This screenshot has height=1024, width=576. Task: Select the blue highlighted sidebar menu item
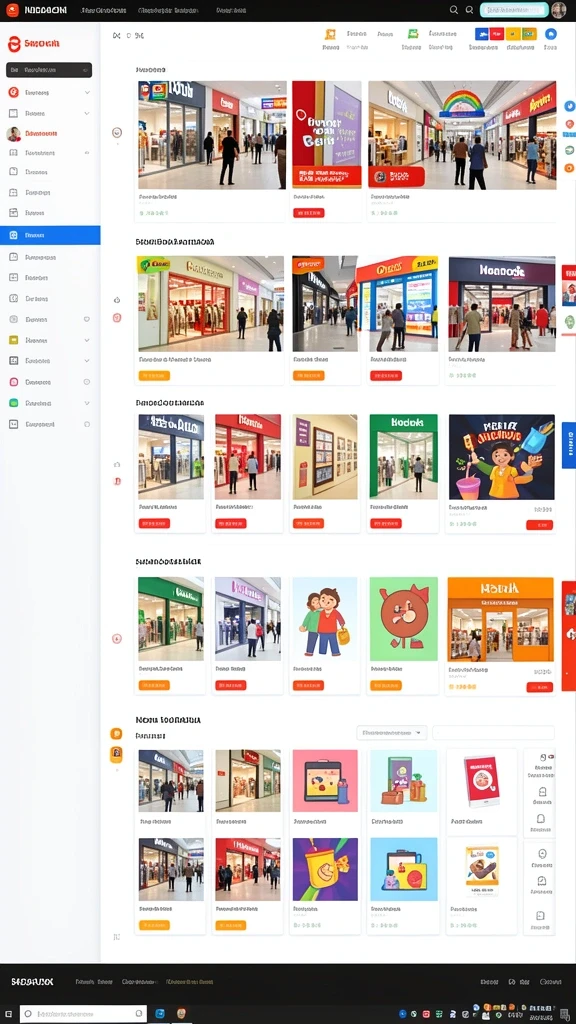click(x=50, y=235)
